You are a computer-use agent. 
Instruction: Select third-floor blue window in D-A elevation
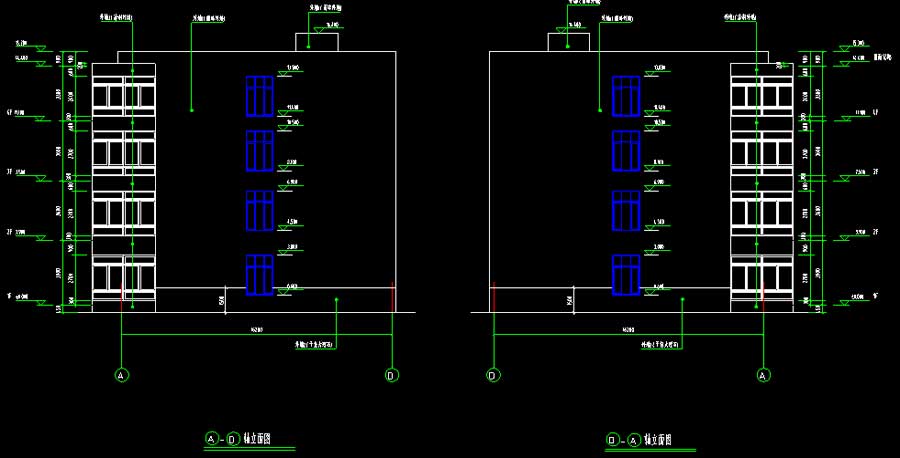coord(626,150)
